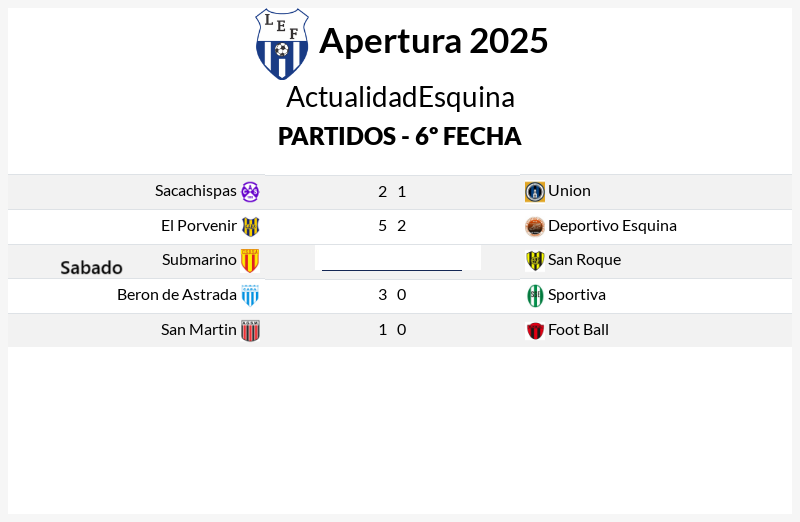
Task: Click the Submarino red-yellow striped crest
Action: click(x=250, y=261)
